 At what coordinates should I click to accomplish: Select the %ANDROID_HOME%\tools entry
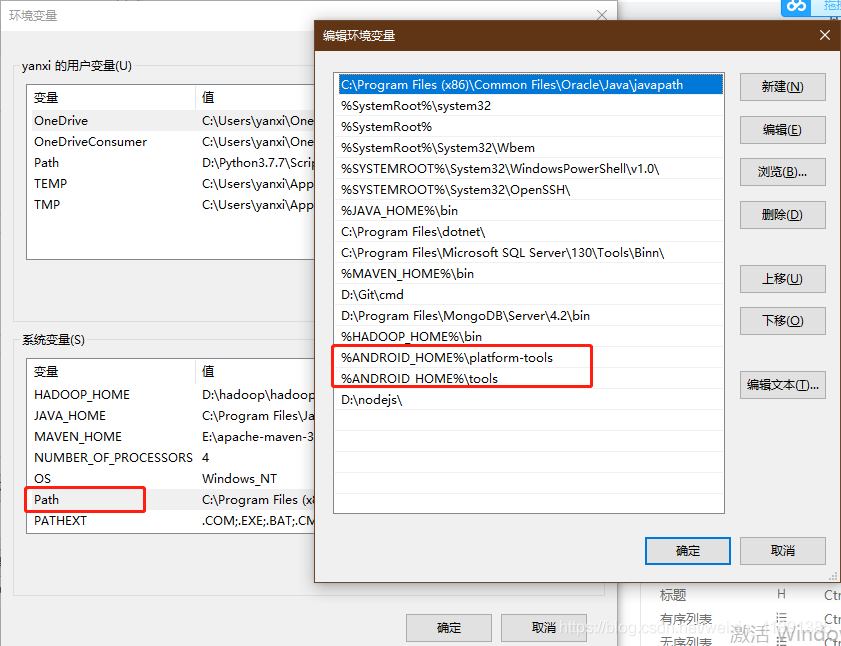(x=529, y=378)
